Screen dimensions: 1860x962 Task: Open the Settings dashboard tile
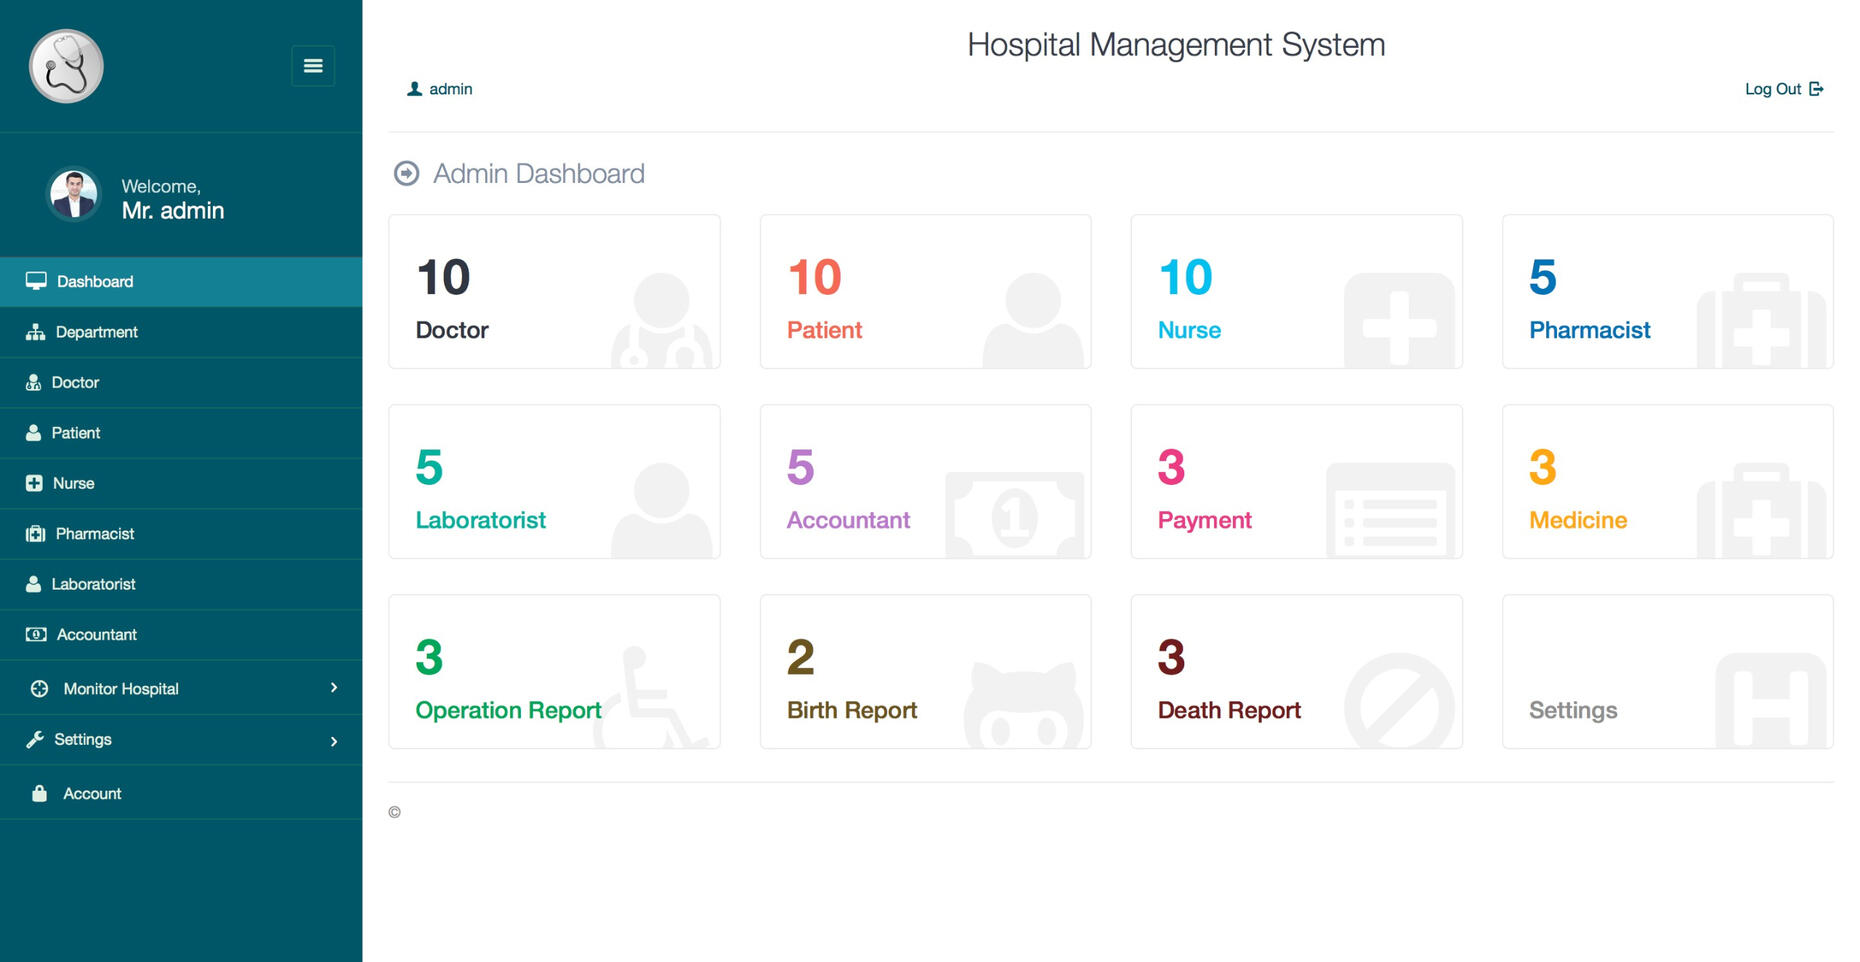1667,672
